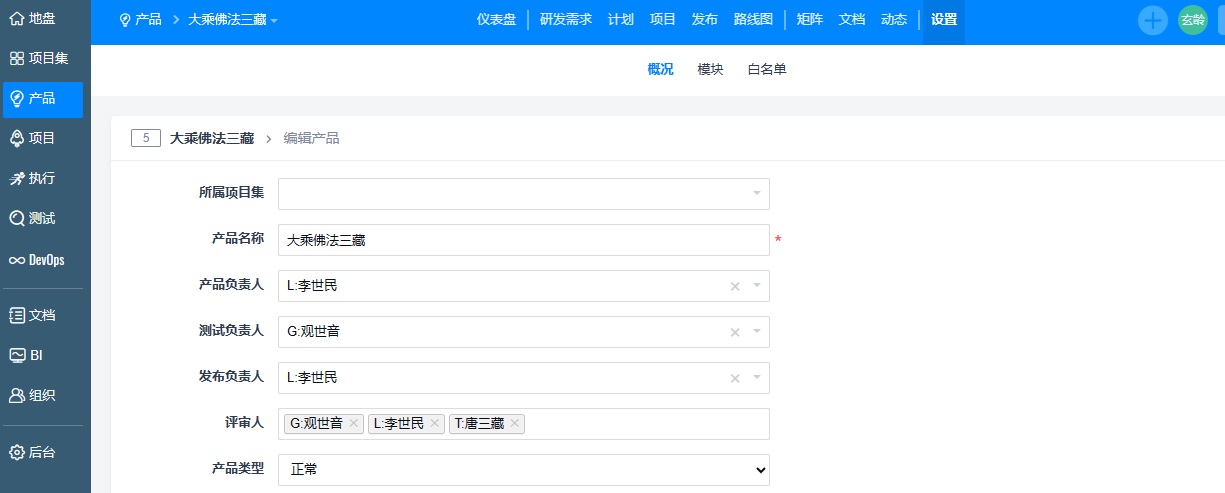
Task: Click the blue plus quick-create icon
Action: coord(1153,20)
